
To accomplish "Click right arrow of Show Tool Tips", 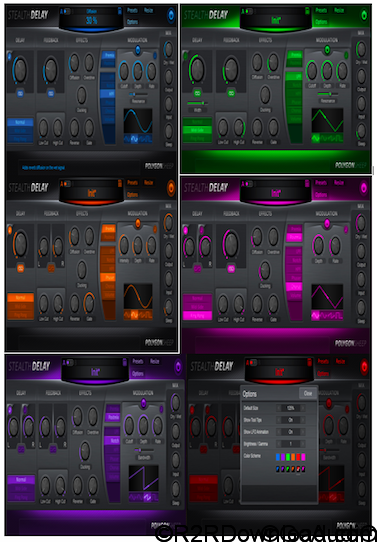I will coord(302,420).
